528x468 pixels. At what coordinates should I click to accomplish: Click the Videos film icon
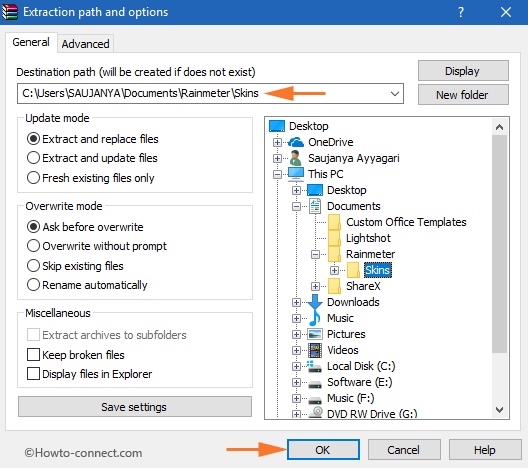click(x=315, y=350)
